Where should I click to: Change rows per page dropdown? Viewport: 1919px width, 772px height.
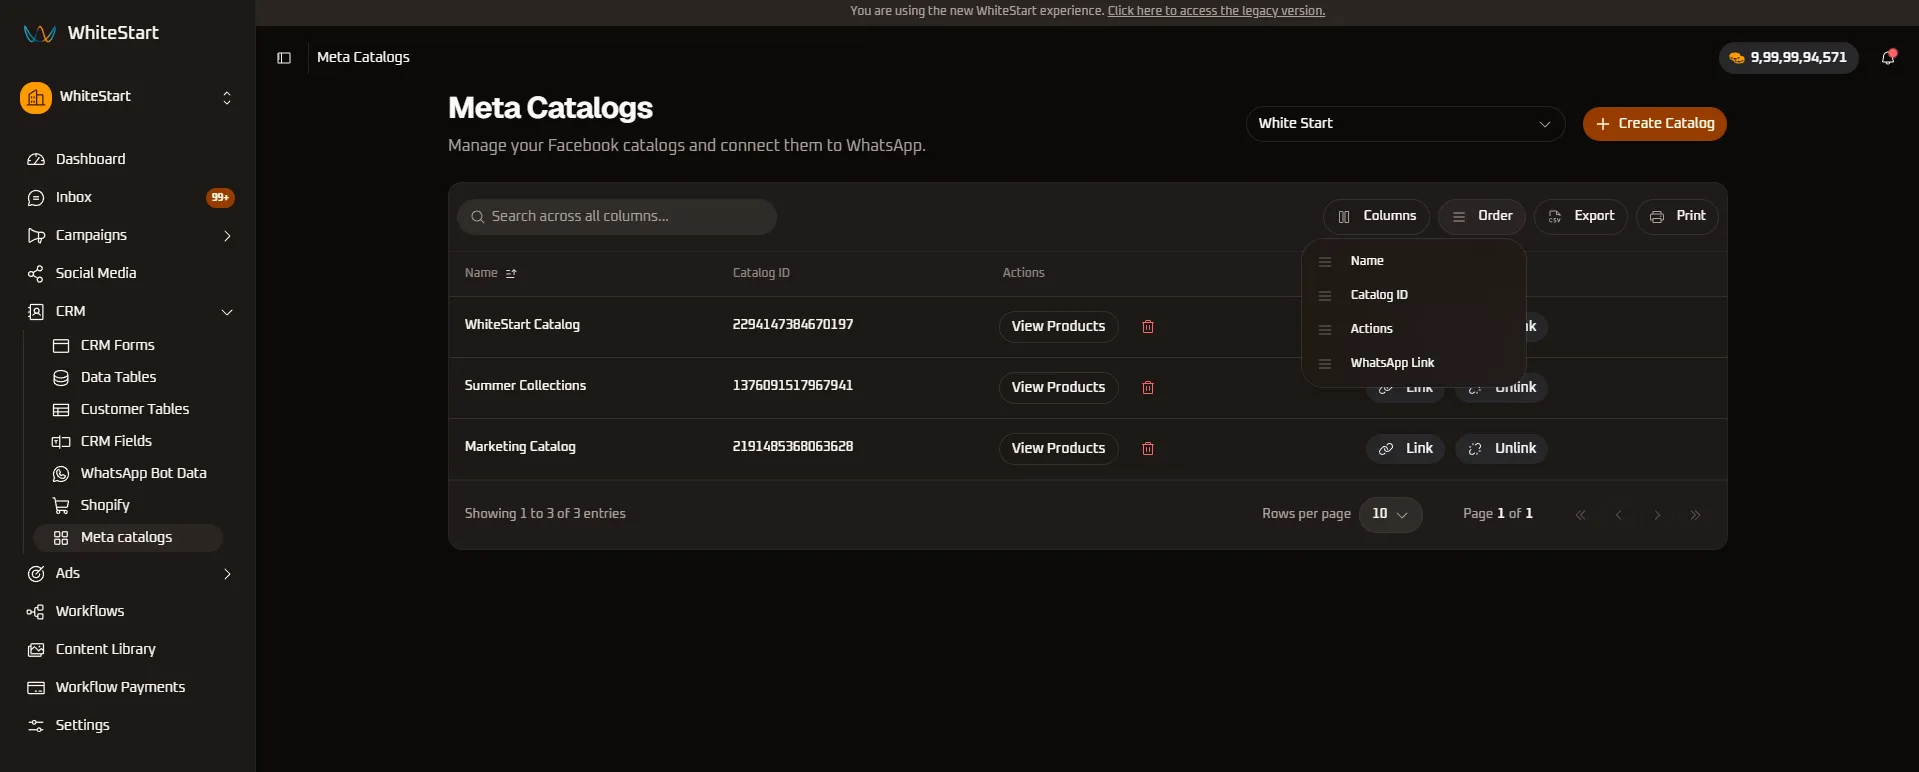(x=1390, y=514)
